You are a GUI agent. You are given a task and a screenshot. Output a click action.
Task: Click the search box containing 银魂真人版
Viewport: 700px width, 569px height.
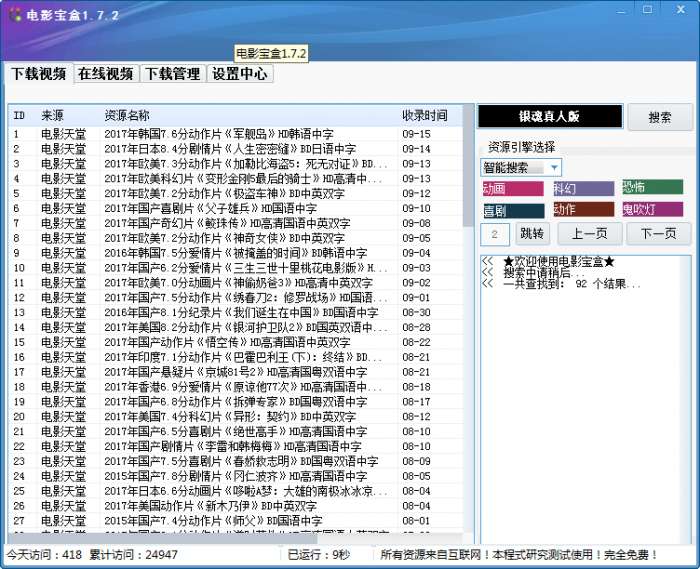pos(550,116)
